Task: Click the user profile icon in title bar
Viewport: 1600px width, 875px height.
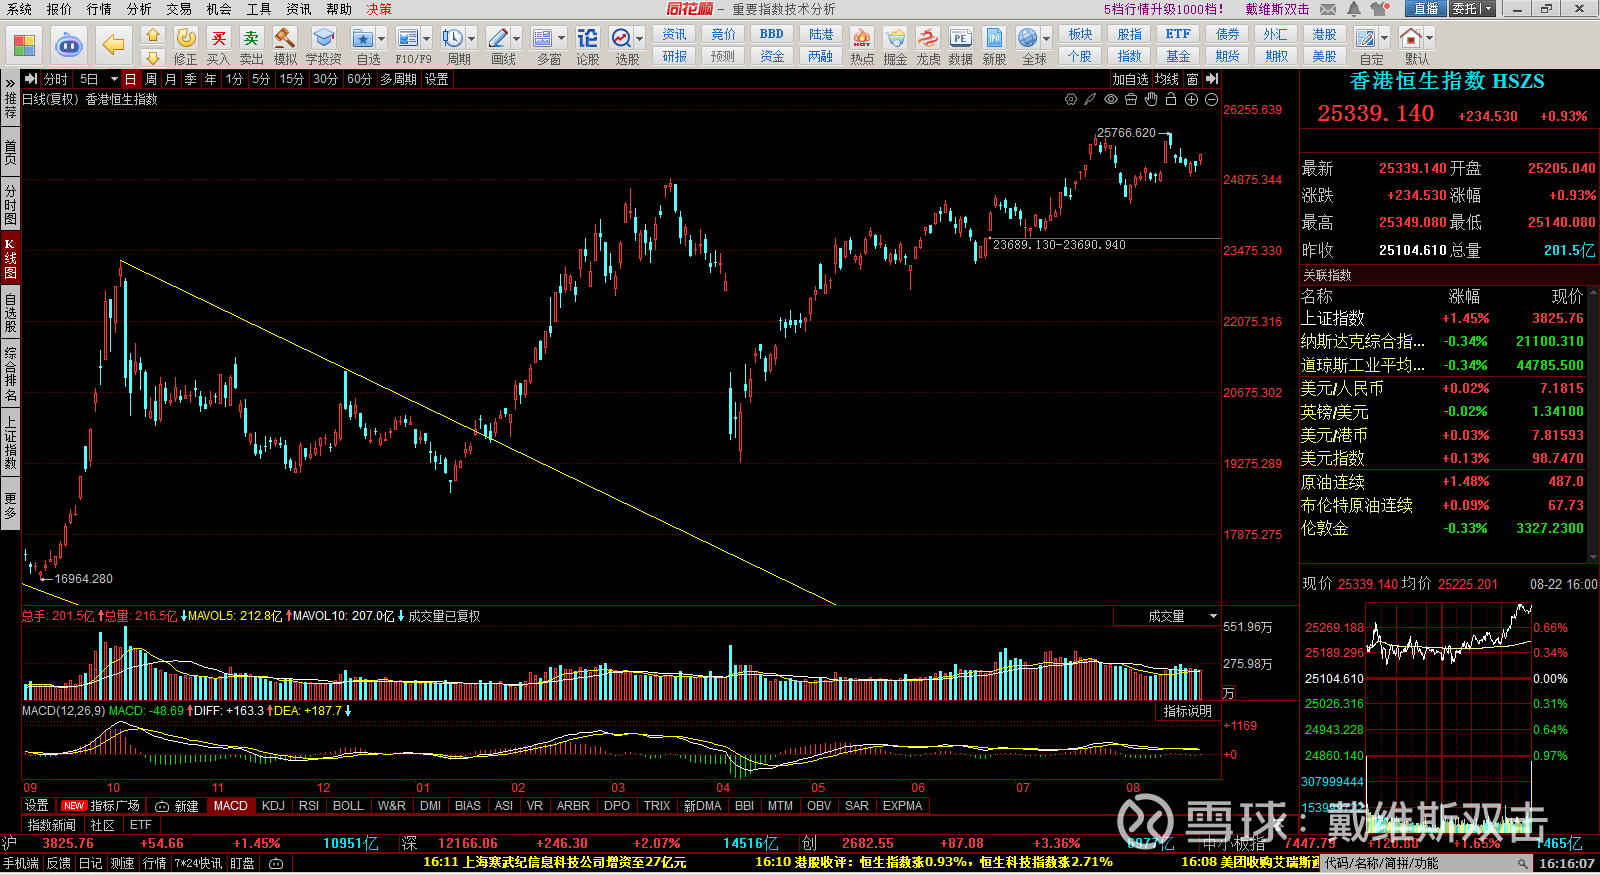Action: coord(1379,9)
